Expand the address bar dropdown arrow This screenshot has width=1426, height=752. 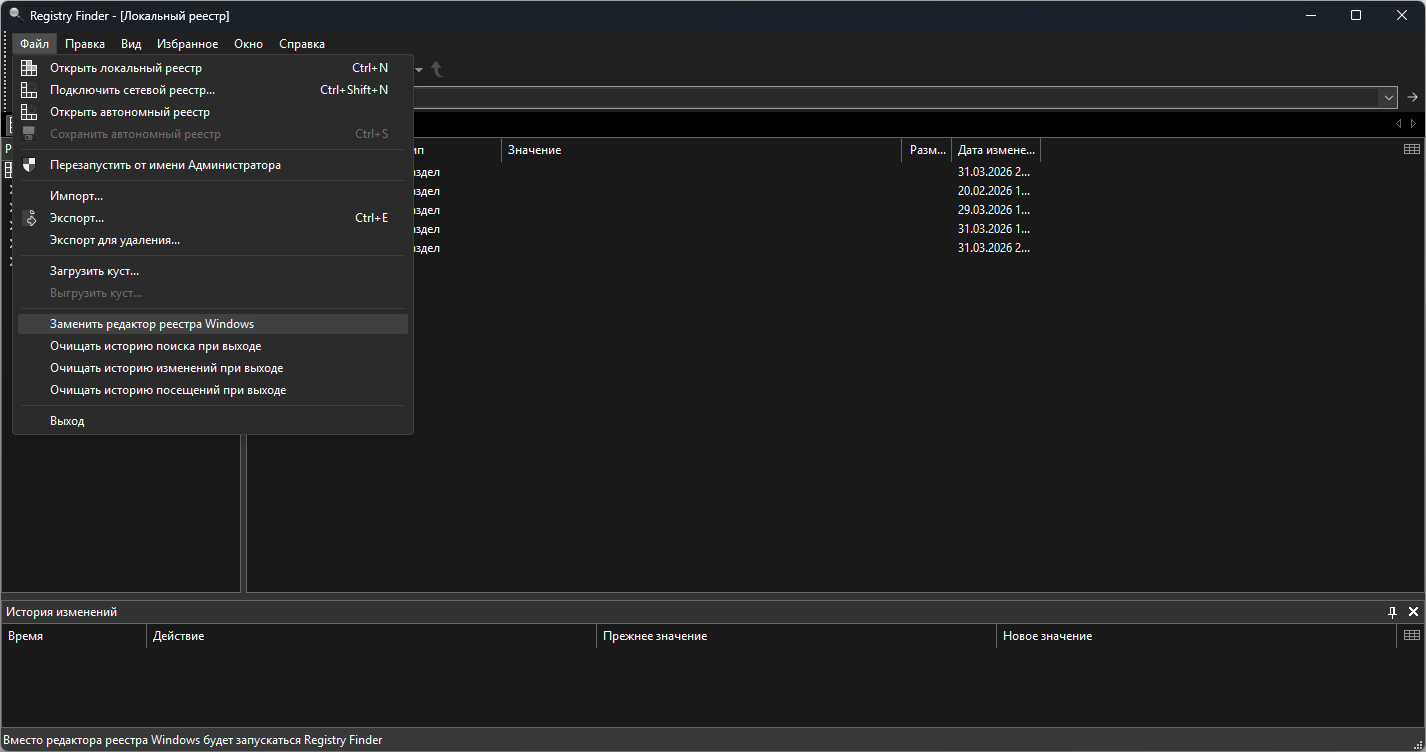pos(1387,97)
